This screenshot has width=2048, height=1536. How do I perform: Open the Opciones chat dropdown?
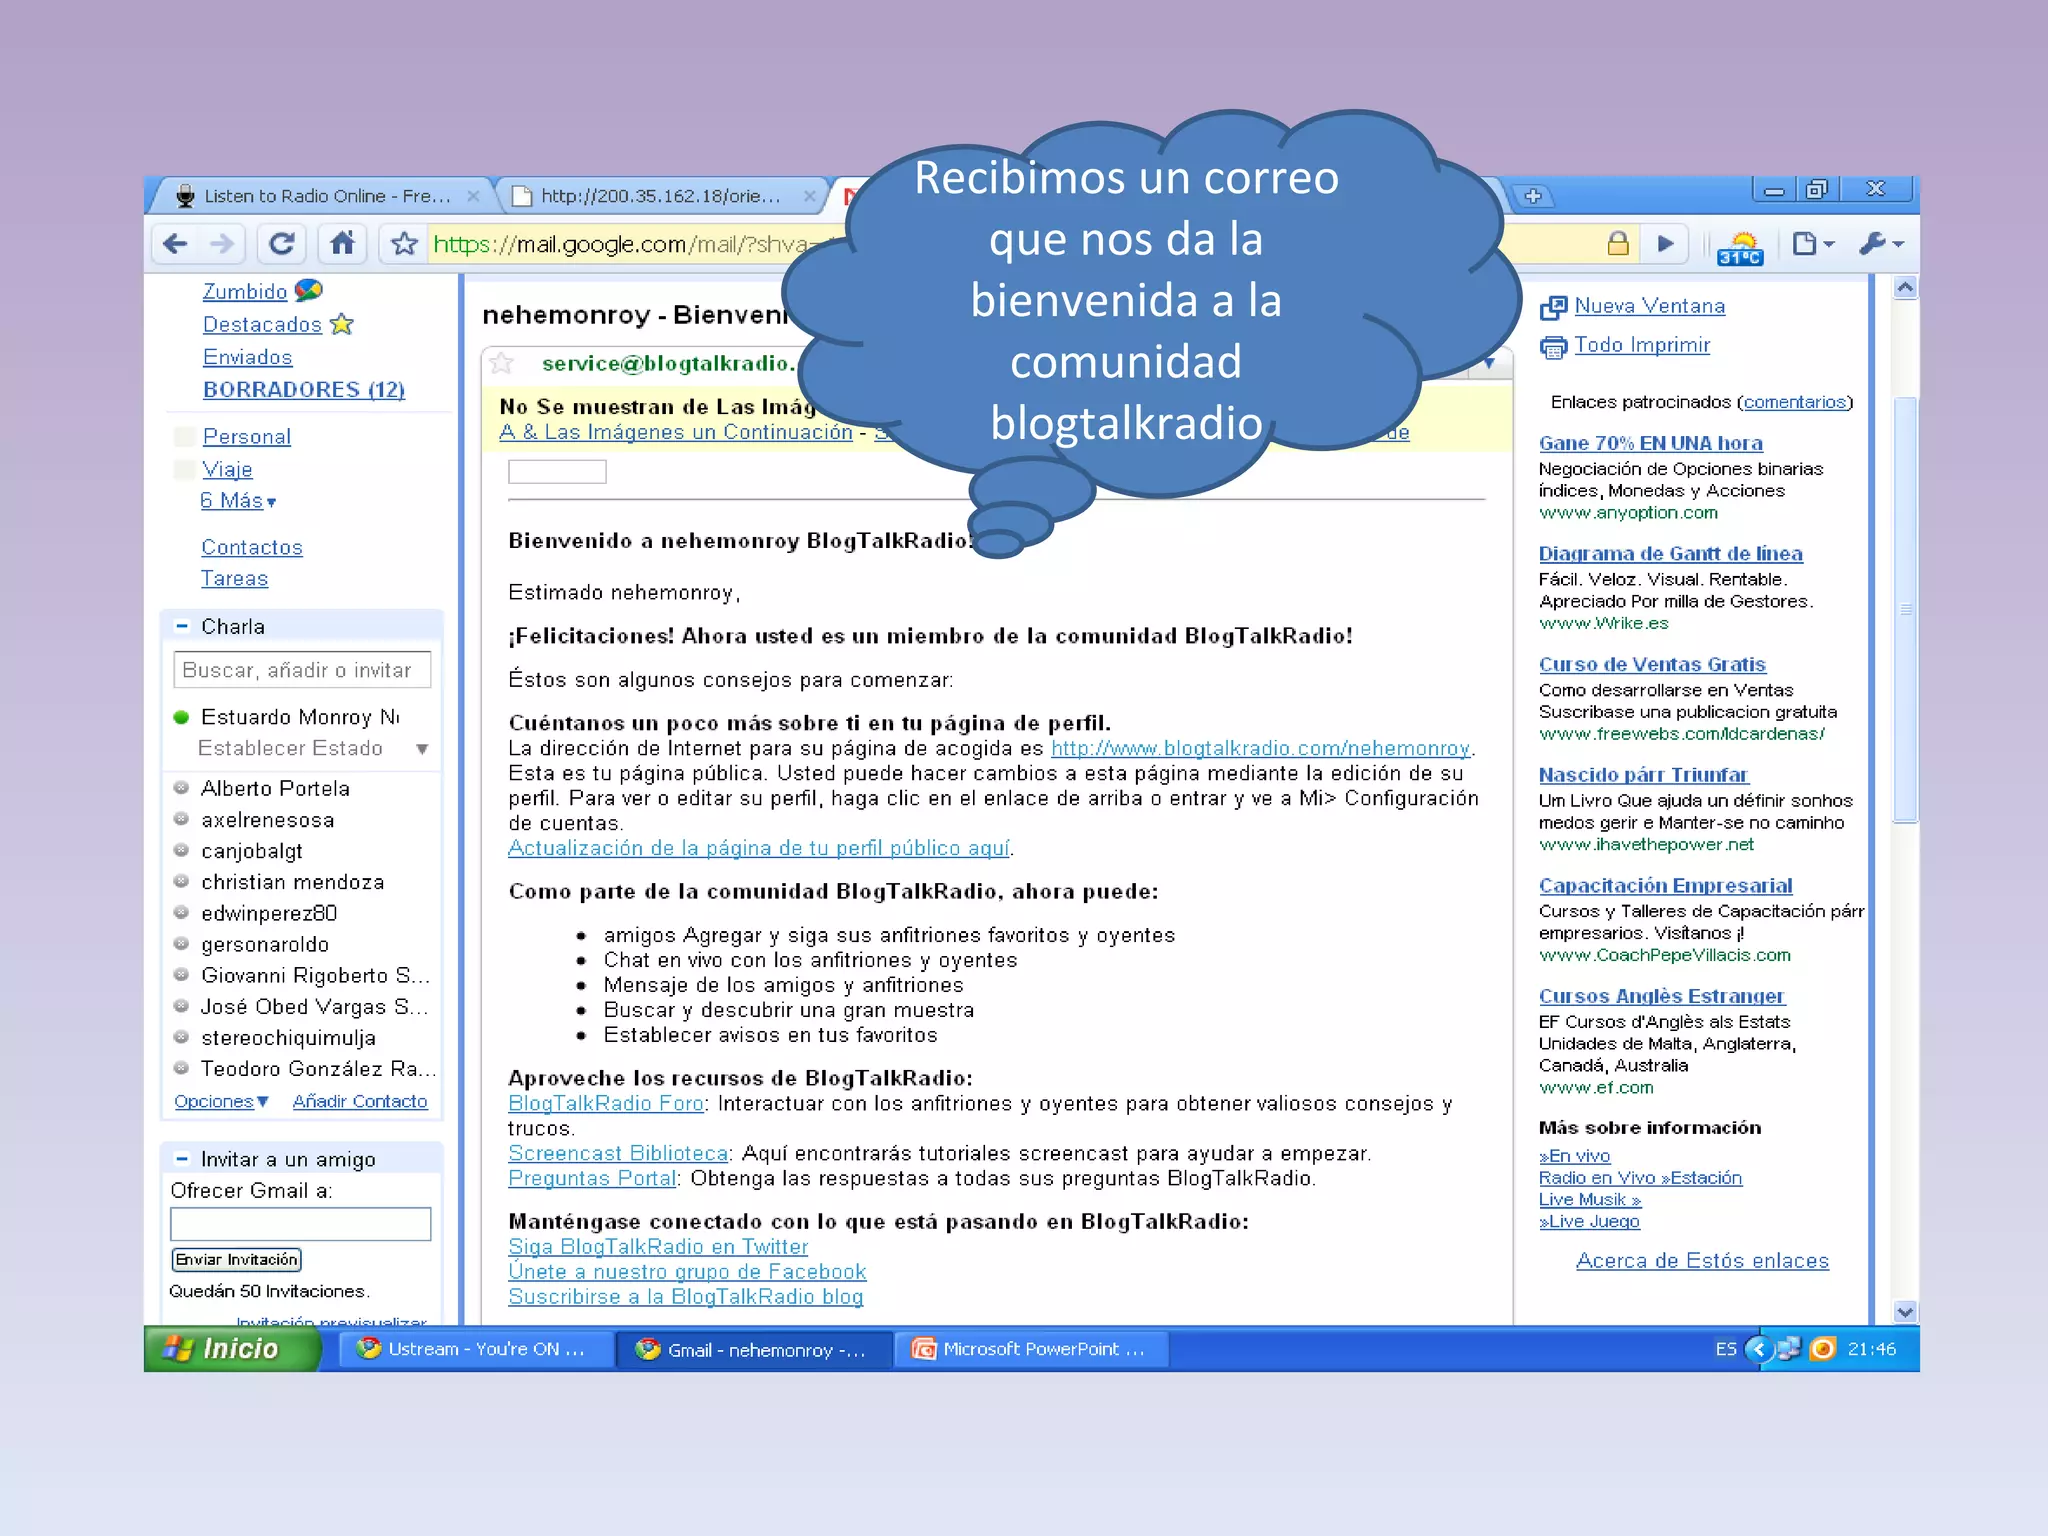(x=221, y=1101)
